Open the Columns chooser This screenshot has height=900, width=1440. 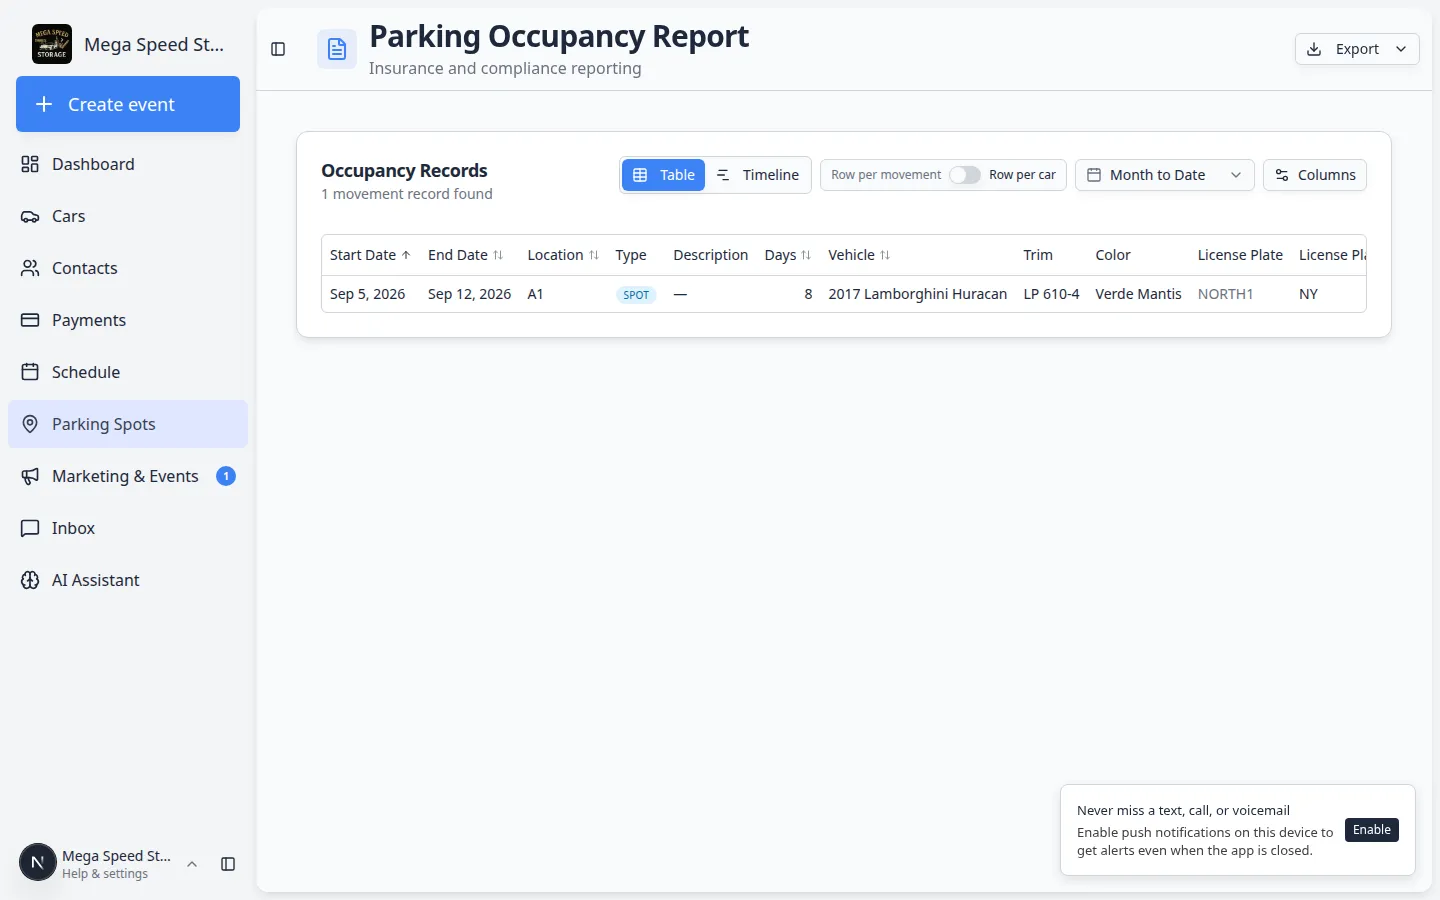(x=1315, y=175)
